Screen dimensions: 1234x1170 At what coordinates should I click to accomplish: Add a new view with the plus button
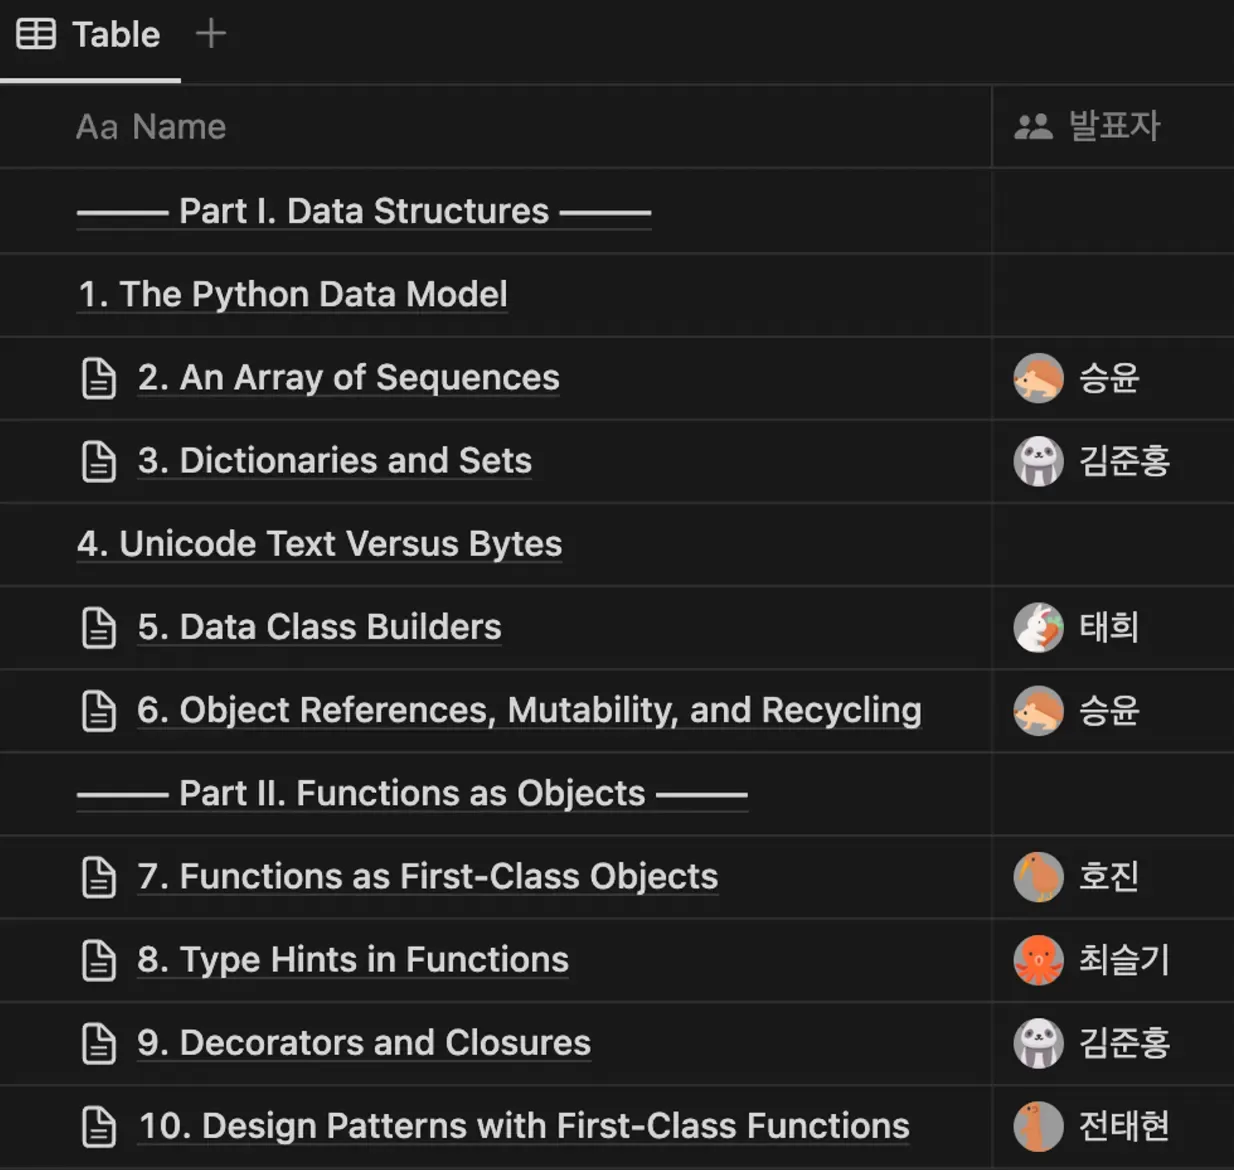point(211,34)
